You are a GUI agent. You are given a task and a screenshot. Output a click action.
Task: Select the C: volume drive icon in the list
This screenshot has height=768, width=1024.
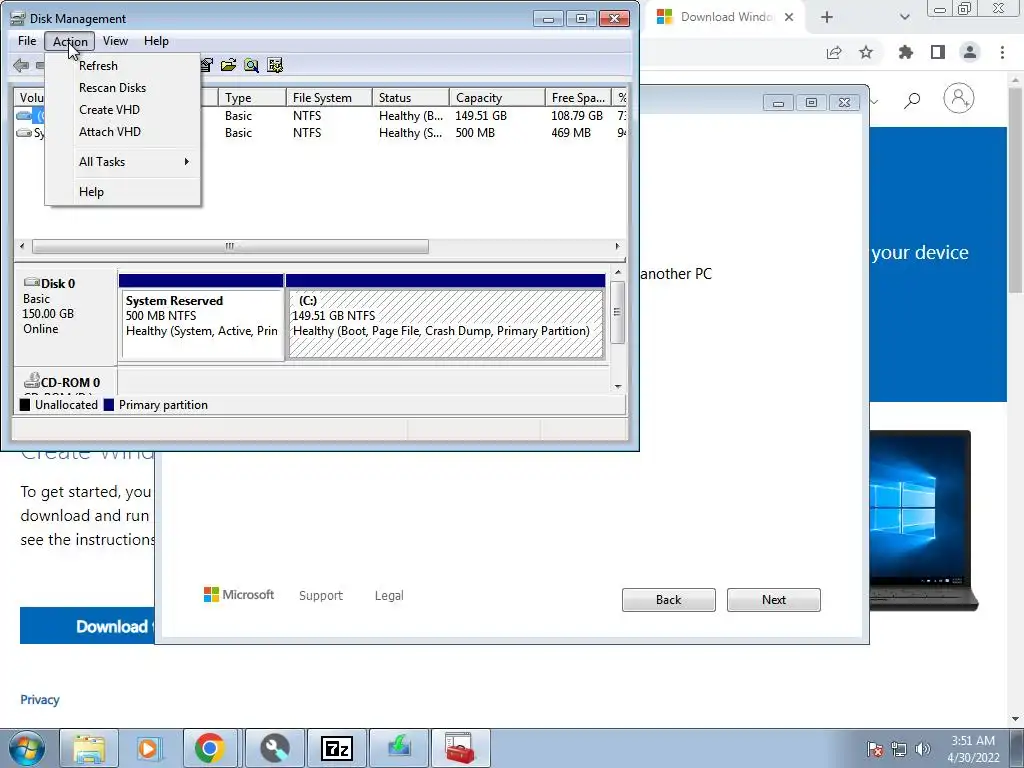(24, 116)
